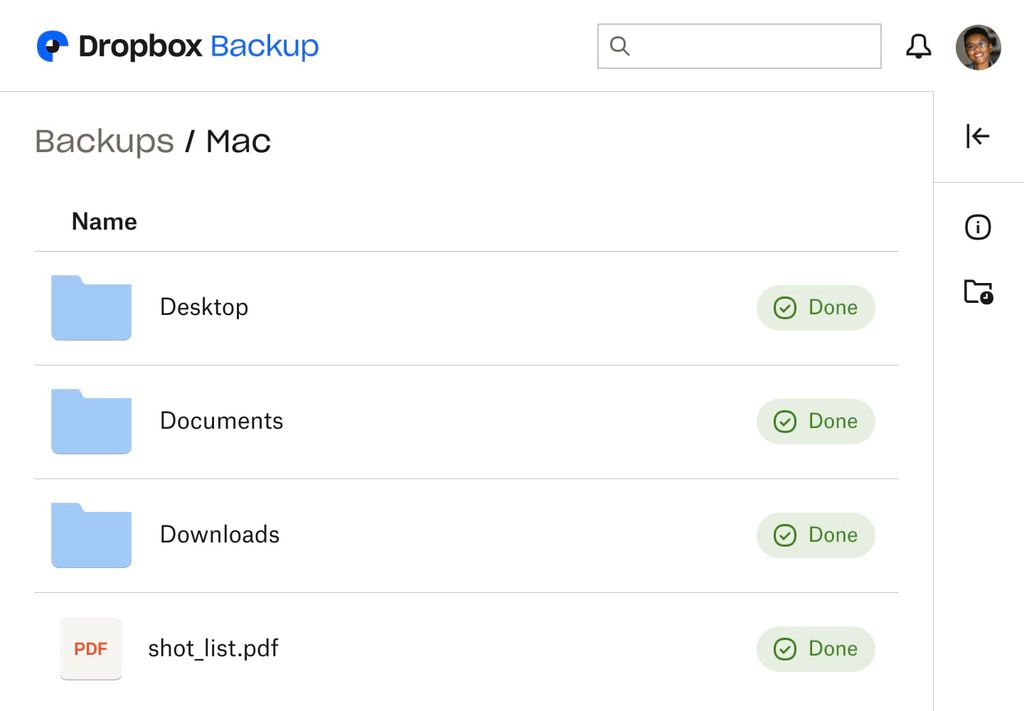Image resolution: width=1024 pixels, height=711 pixels.
Task: Click the Done badge beside shot_list.pdf
Action: pyautogui.click(x=815, y=648)
